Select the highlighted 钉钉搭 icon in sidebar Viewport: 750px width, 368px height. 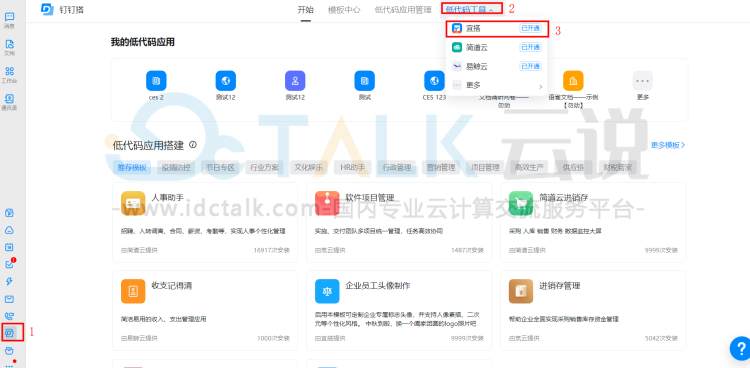[x=9, y=333]
